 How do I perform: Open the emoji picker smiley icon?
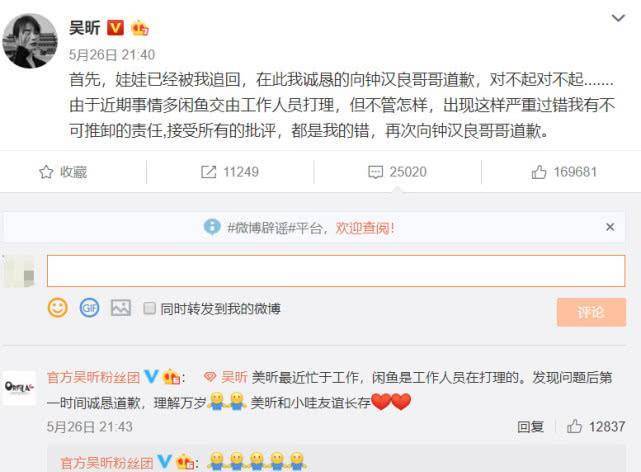(58, 308)
